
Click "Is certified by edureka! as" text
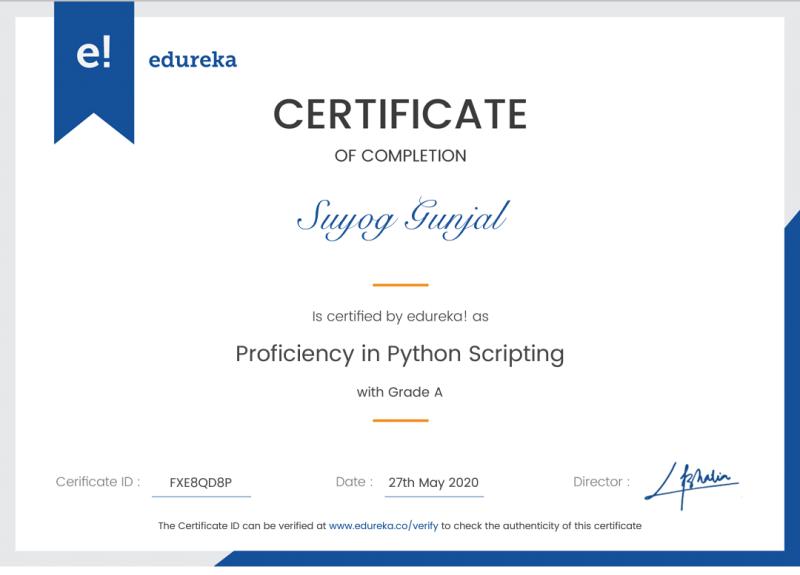click(x=400, y=316)
